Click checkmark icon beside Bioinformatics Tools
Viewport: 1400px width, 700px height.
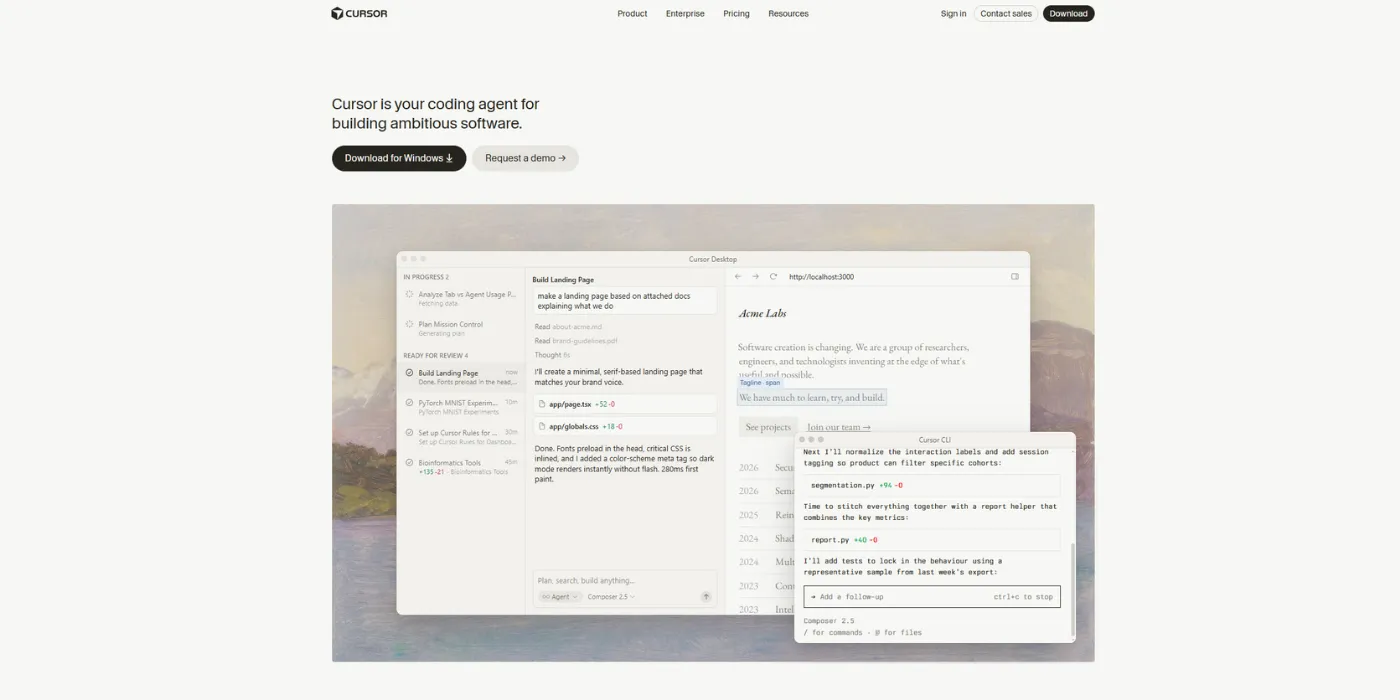pyautogui.click(x=409, y=463)
